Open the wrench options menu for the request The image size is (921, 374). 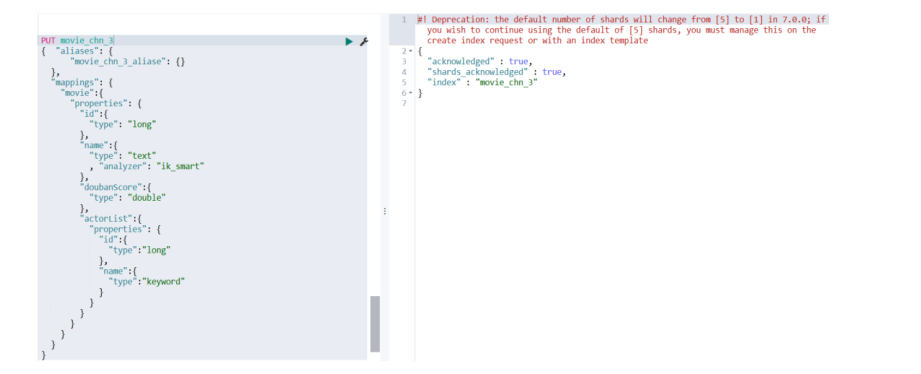(364, 41)
